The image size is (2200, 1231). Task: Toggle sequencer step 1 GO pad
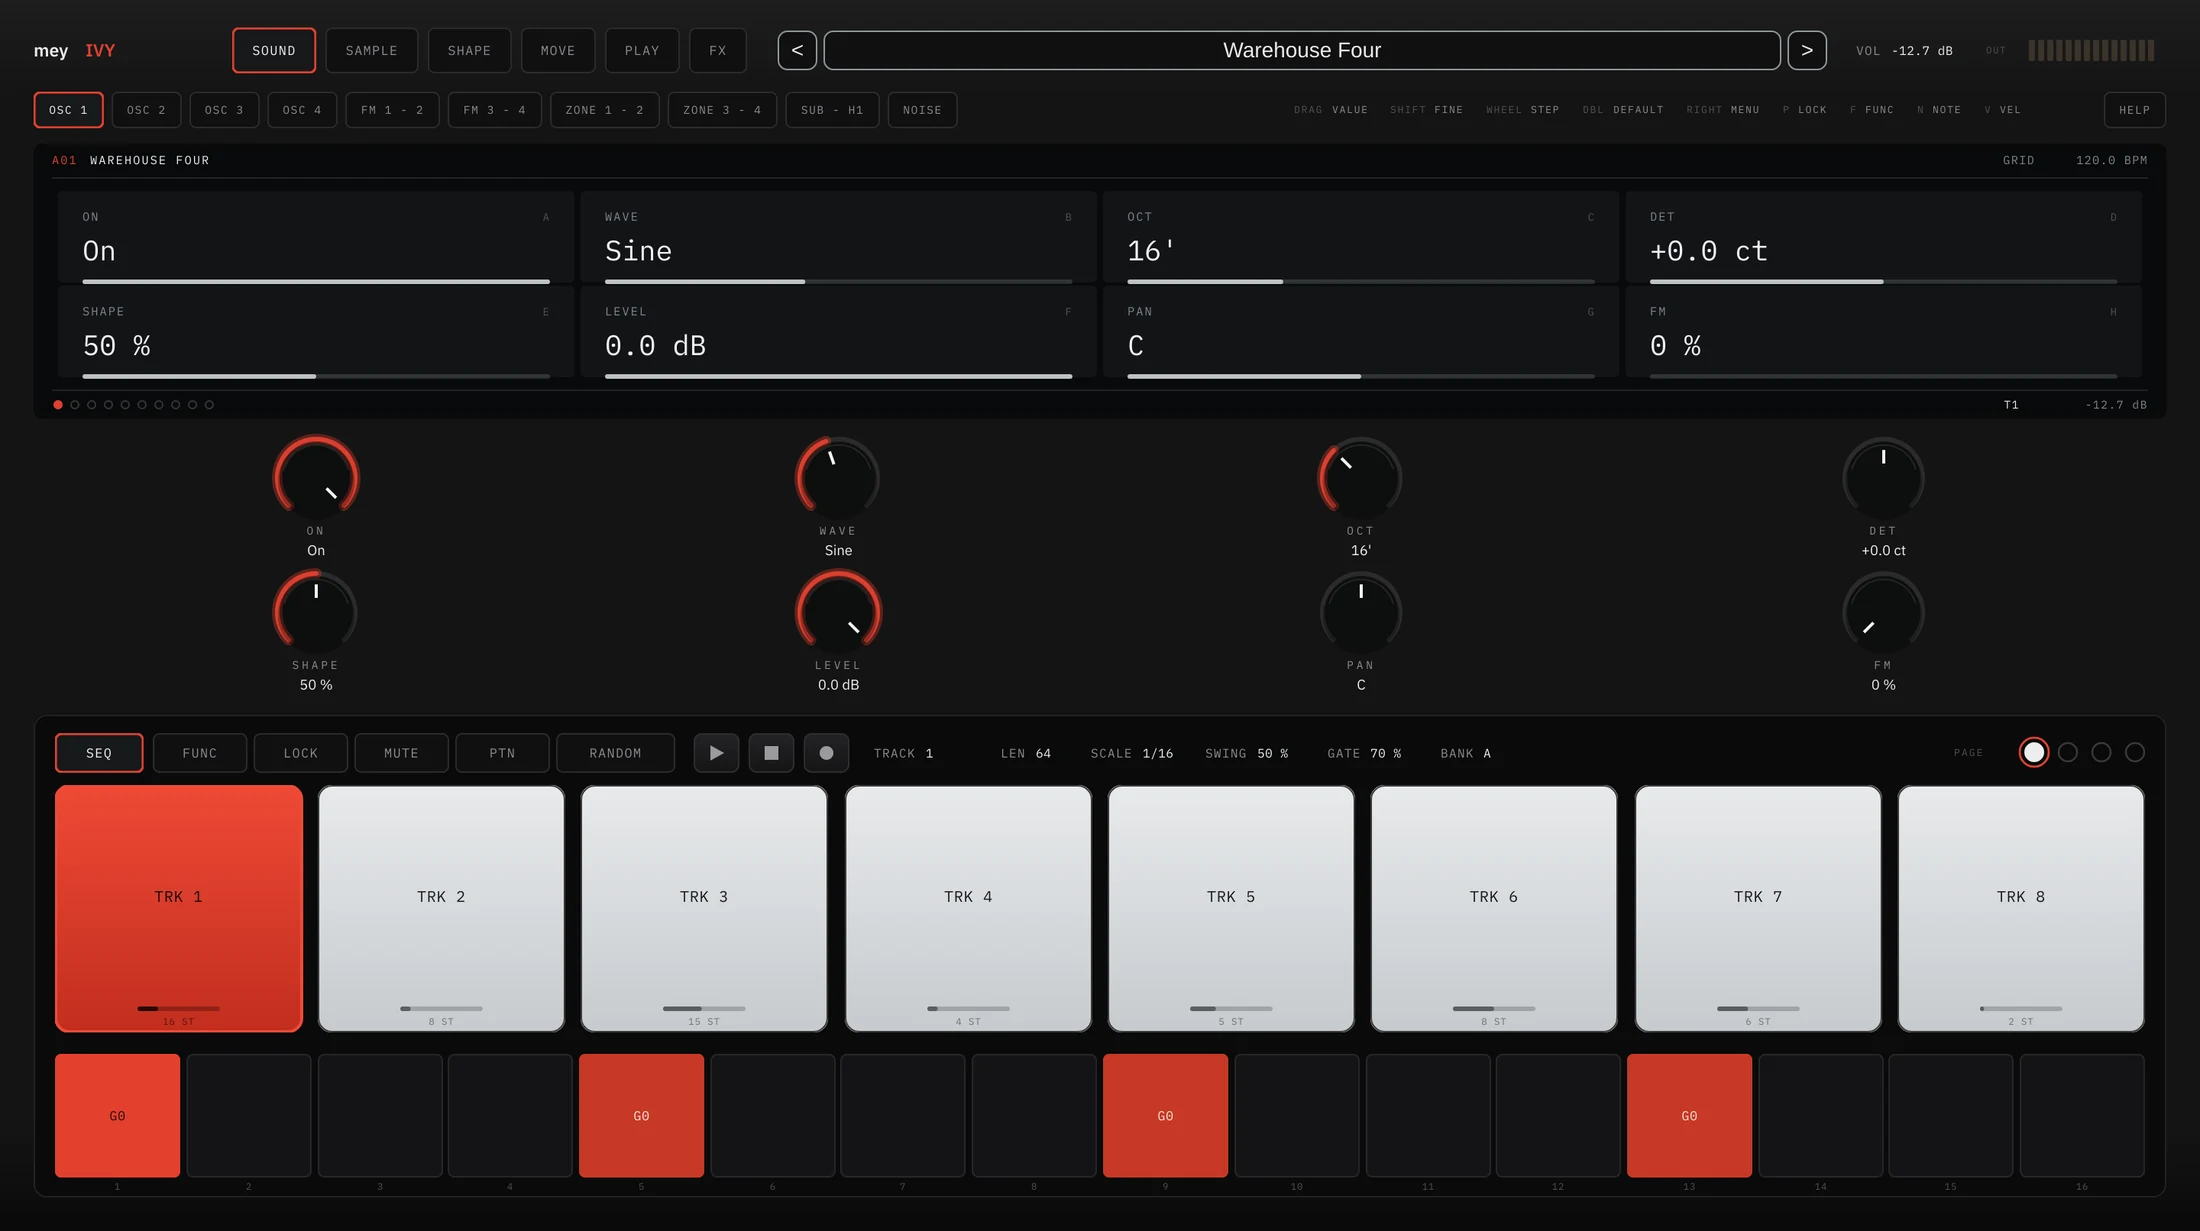pyautogui.click(x=117, y=1115)
